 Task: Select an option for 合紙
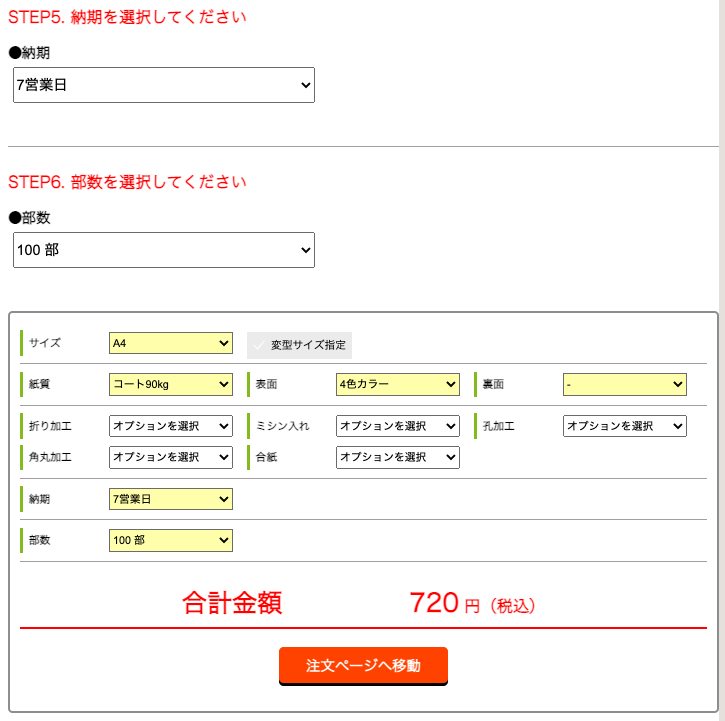click(x=398, y=457)
